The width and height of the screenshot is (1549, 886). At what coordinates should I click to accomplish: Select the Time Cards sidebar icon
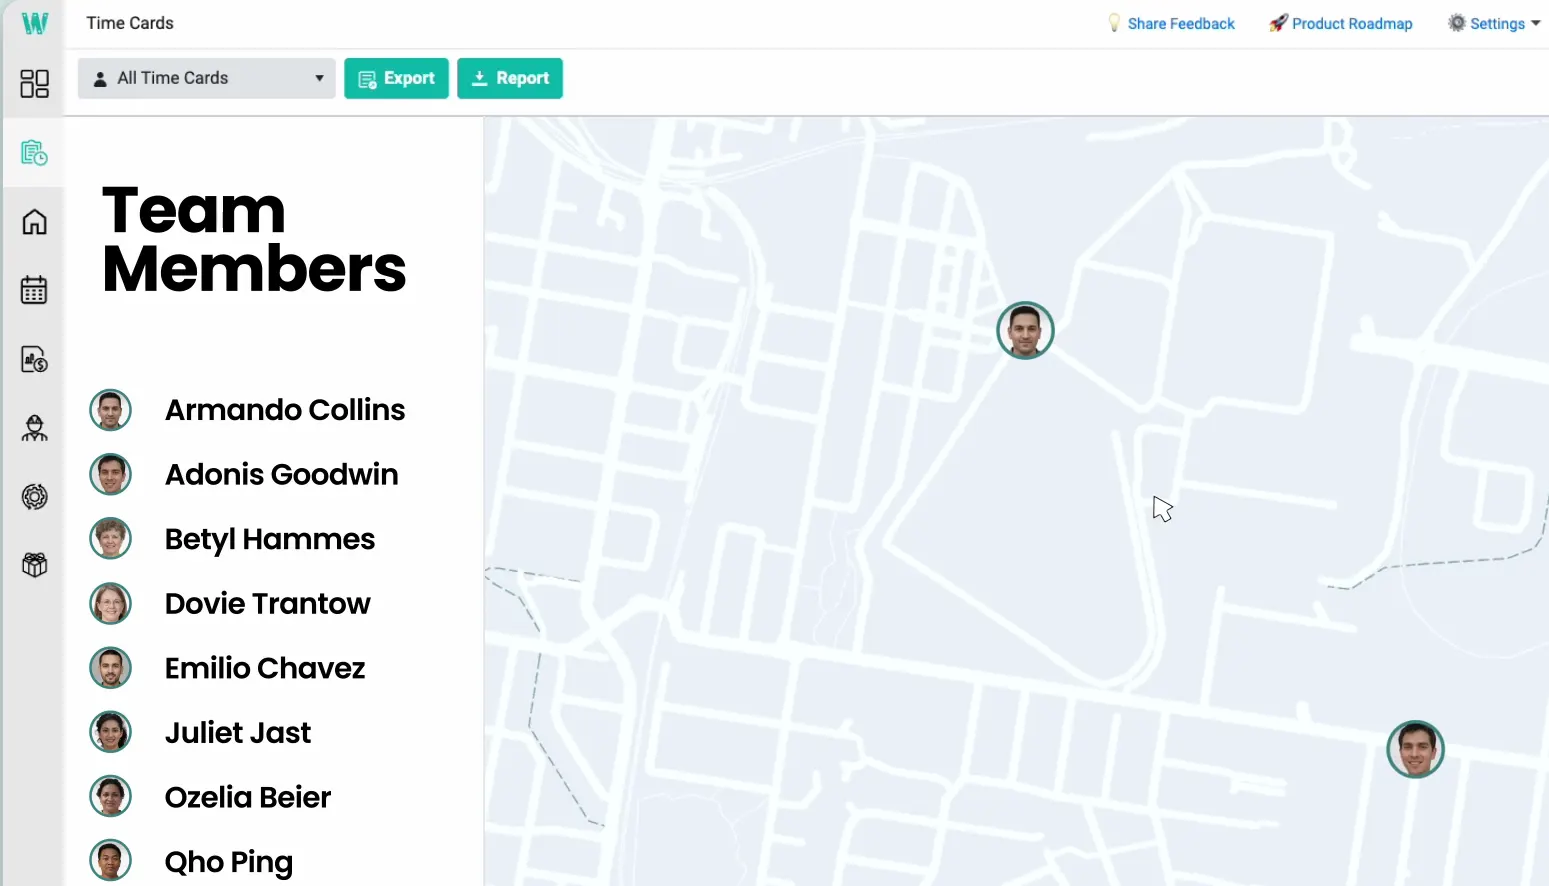[34, 153]
